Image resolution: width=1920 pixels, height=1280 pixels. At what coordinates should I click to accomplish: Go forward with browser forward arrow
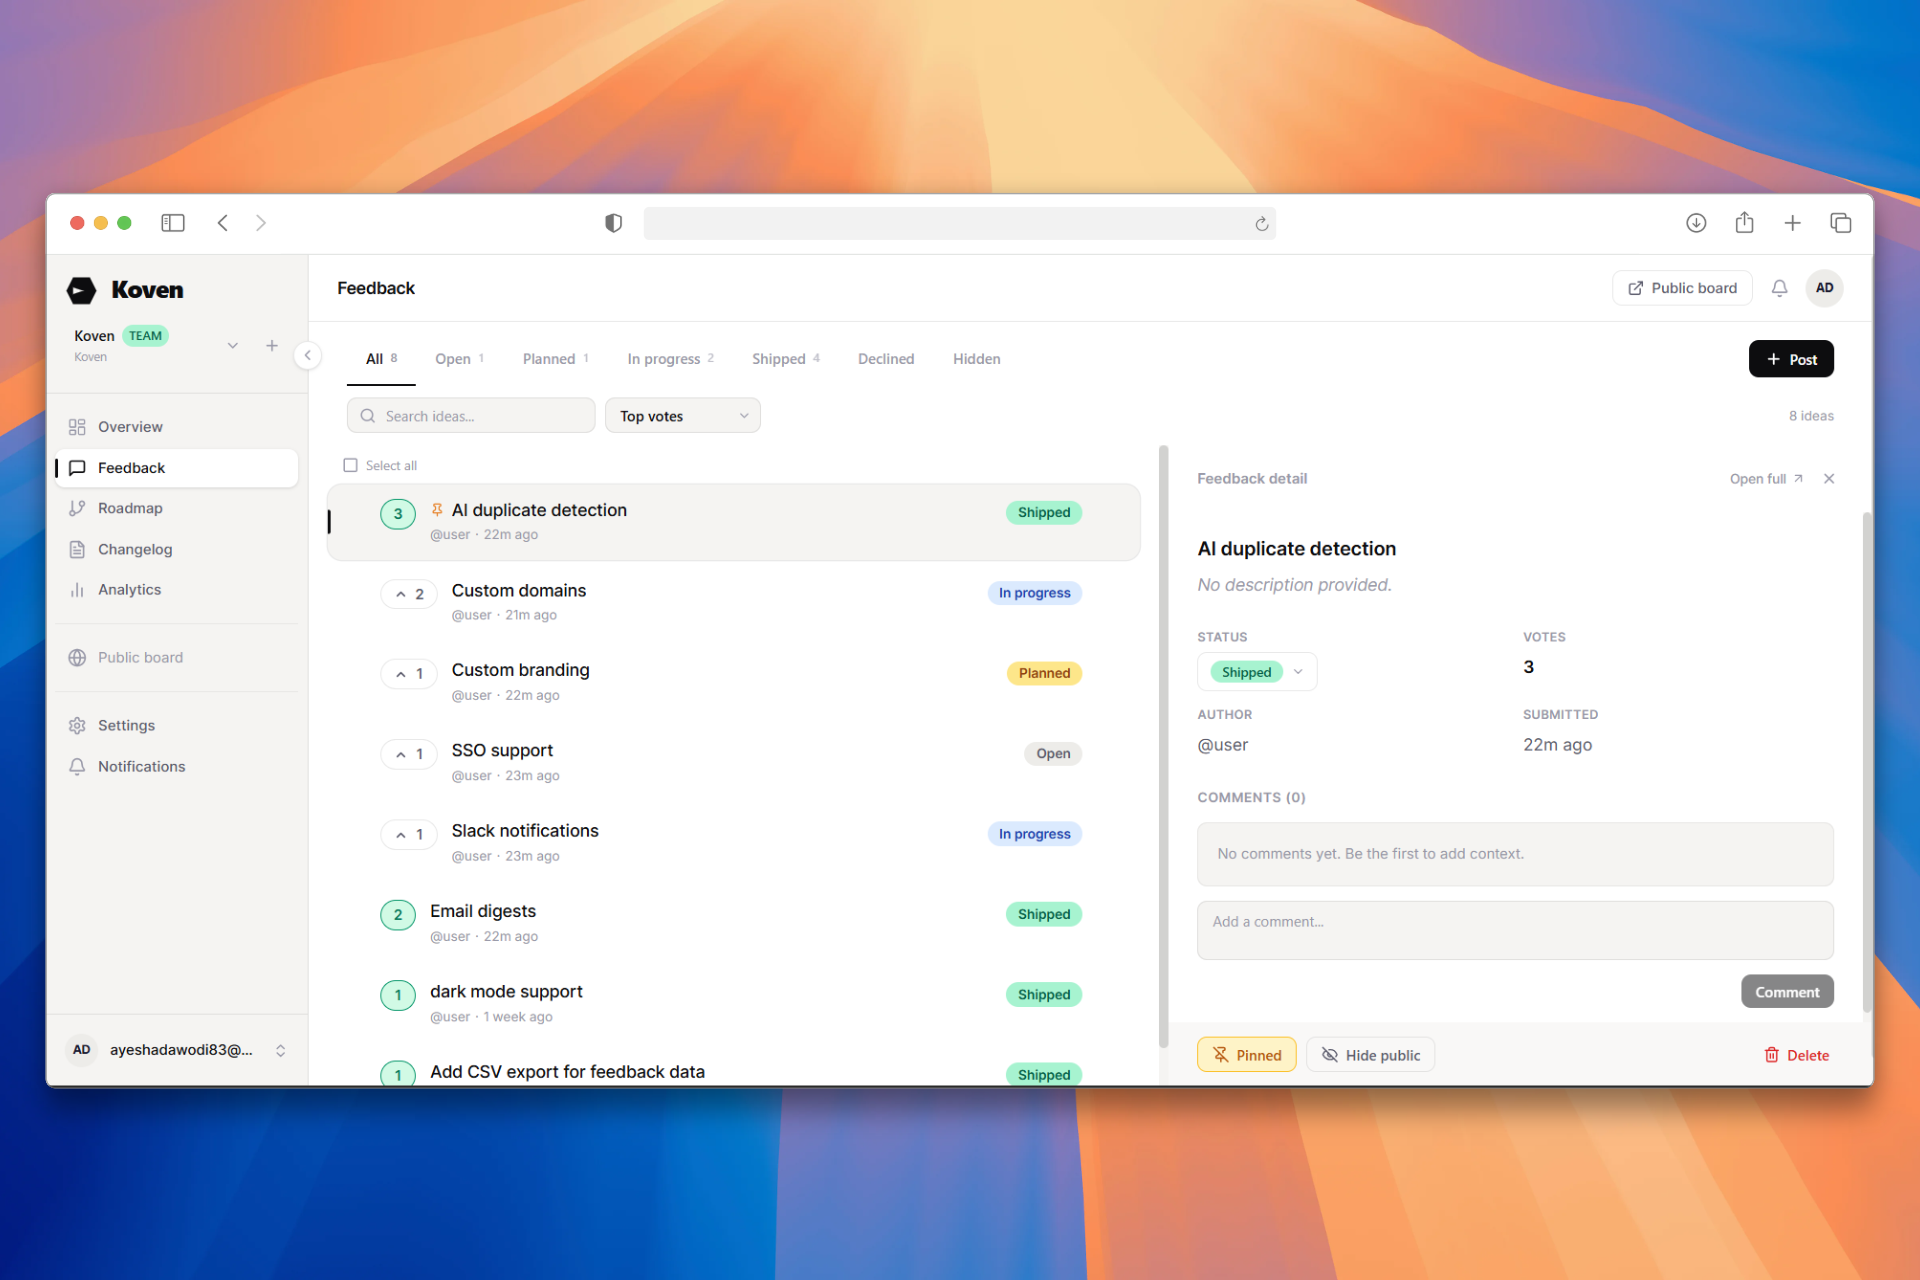coord(261,223)
